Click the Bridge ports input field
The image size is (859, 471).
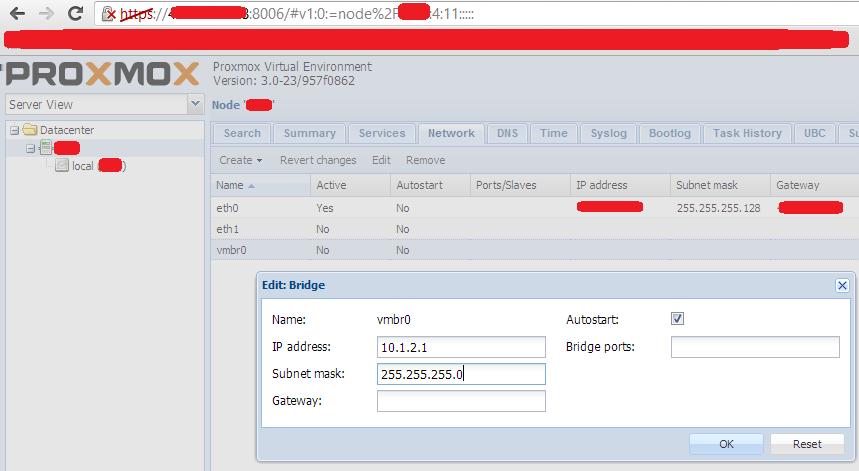click(755, 347)
